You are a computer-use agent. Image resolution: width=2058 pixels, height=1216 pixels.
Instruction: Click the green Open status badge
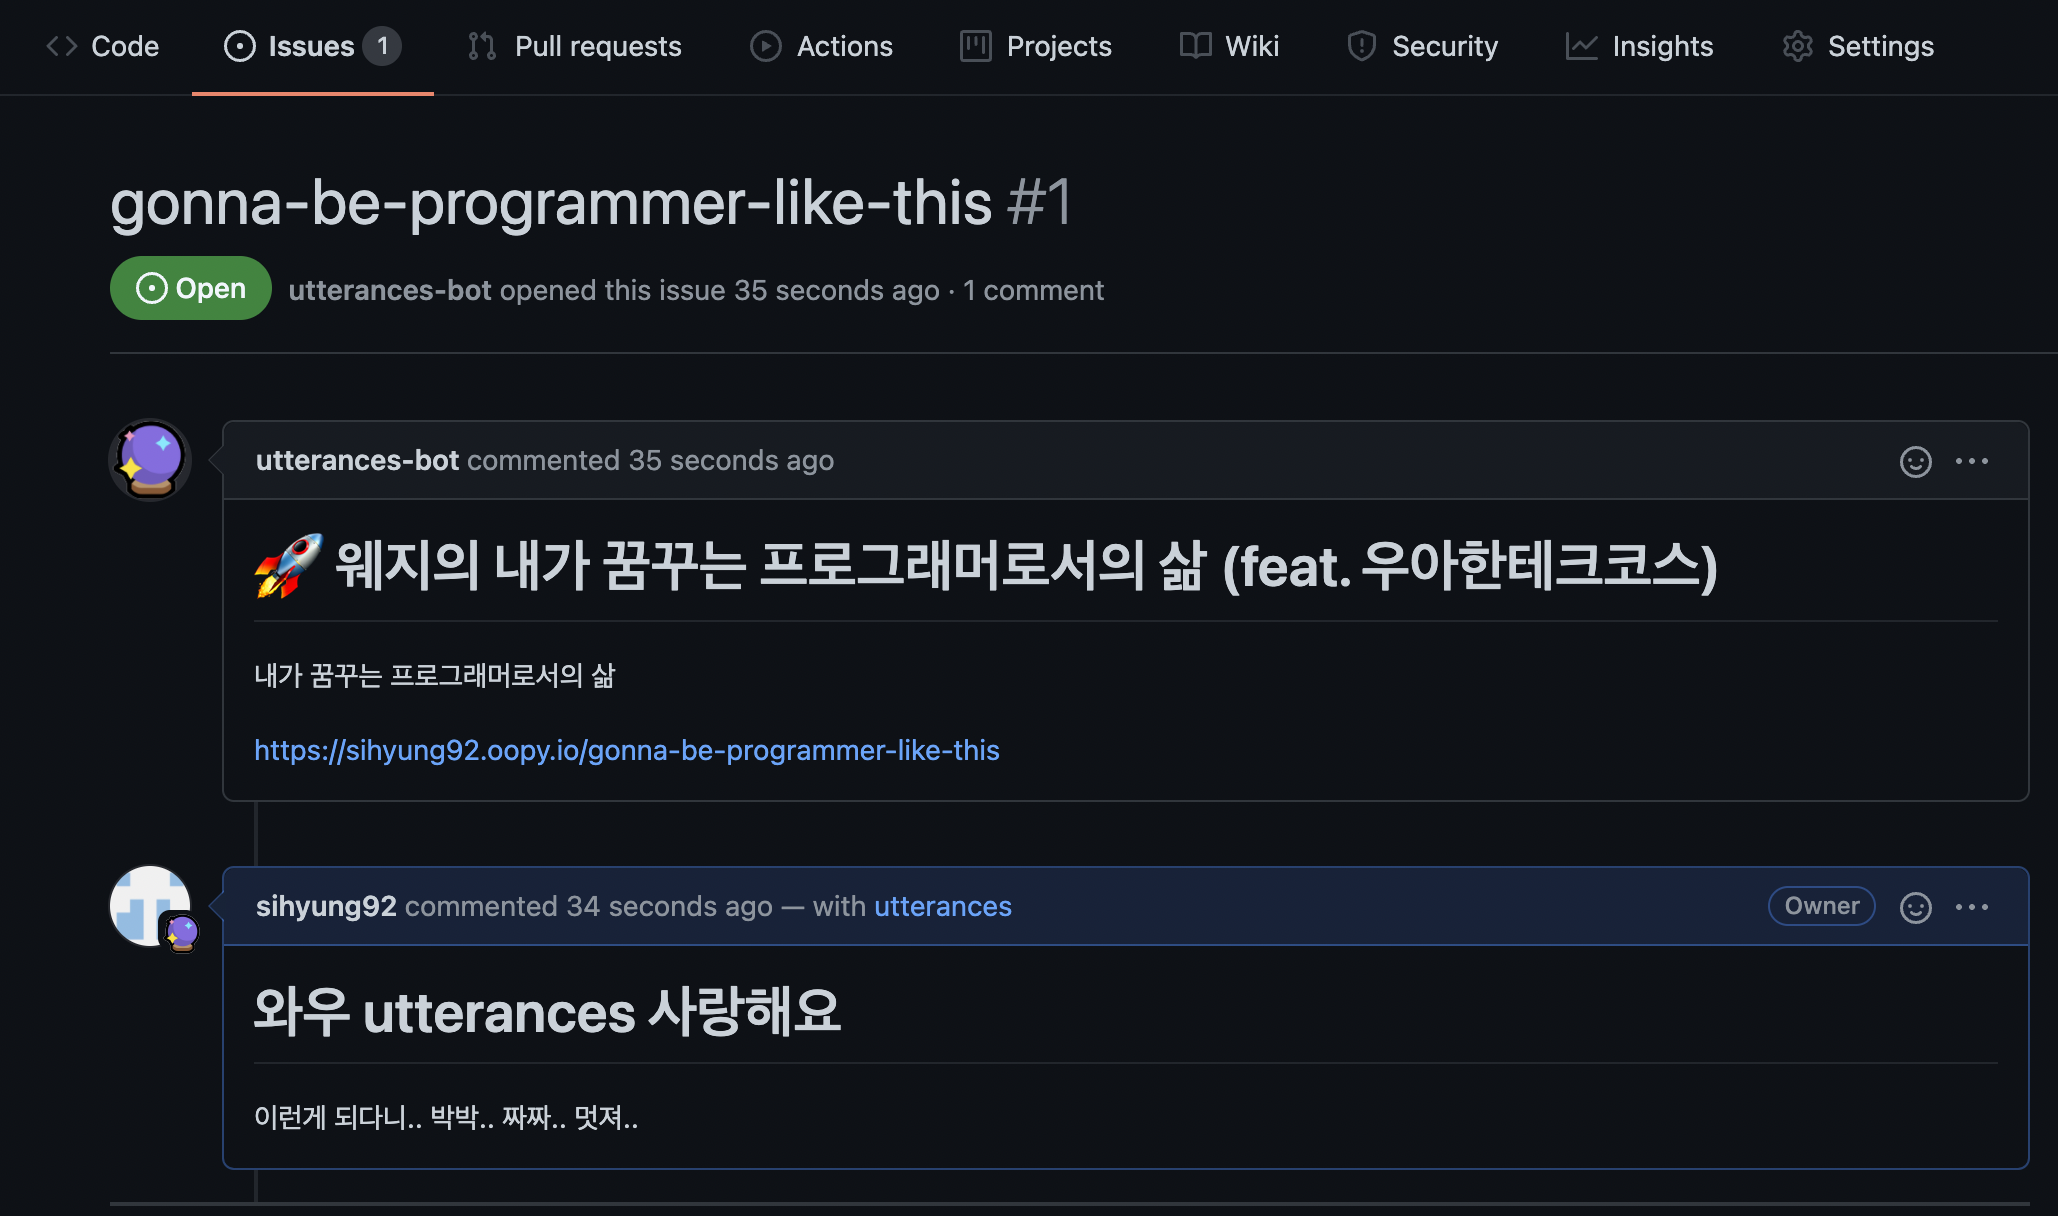pyautogui.click(x=190, y=288)
